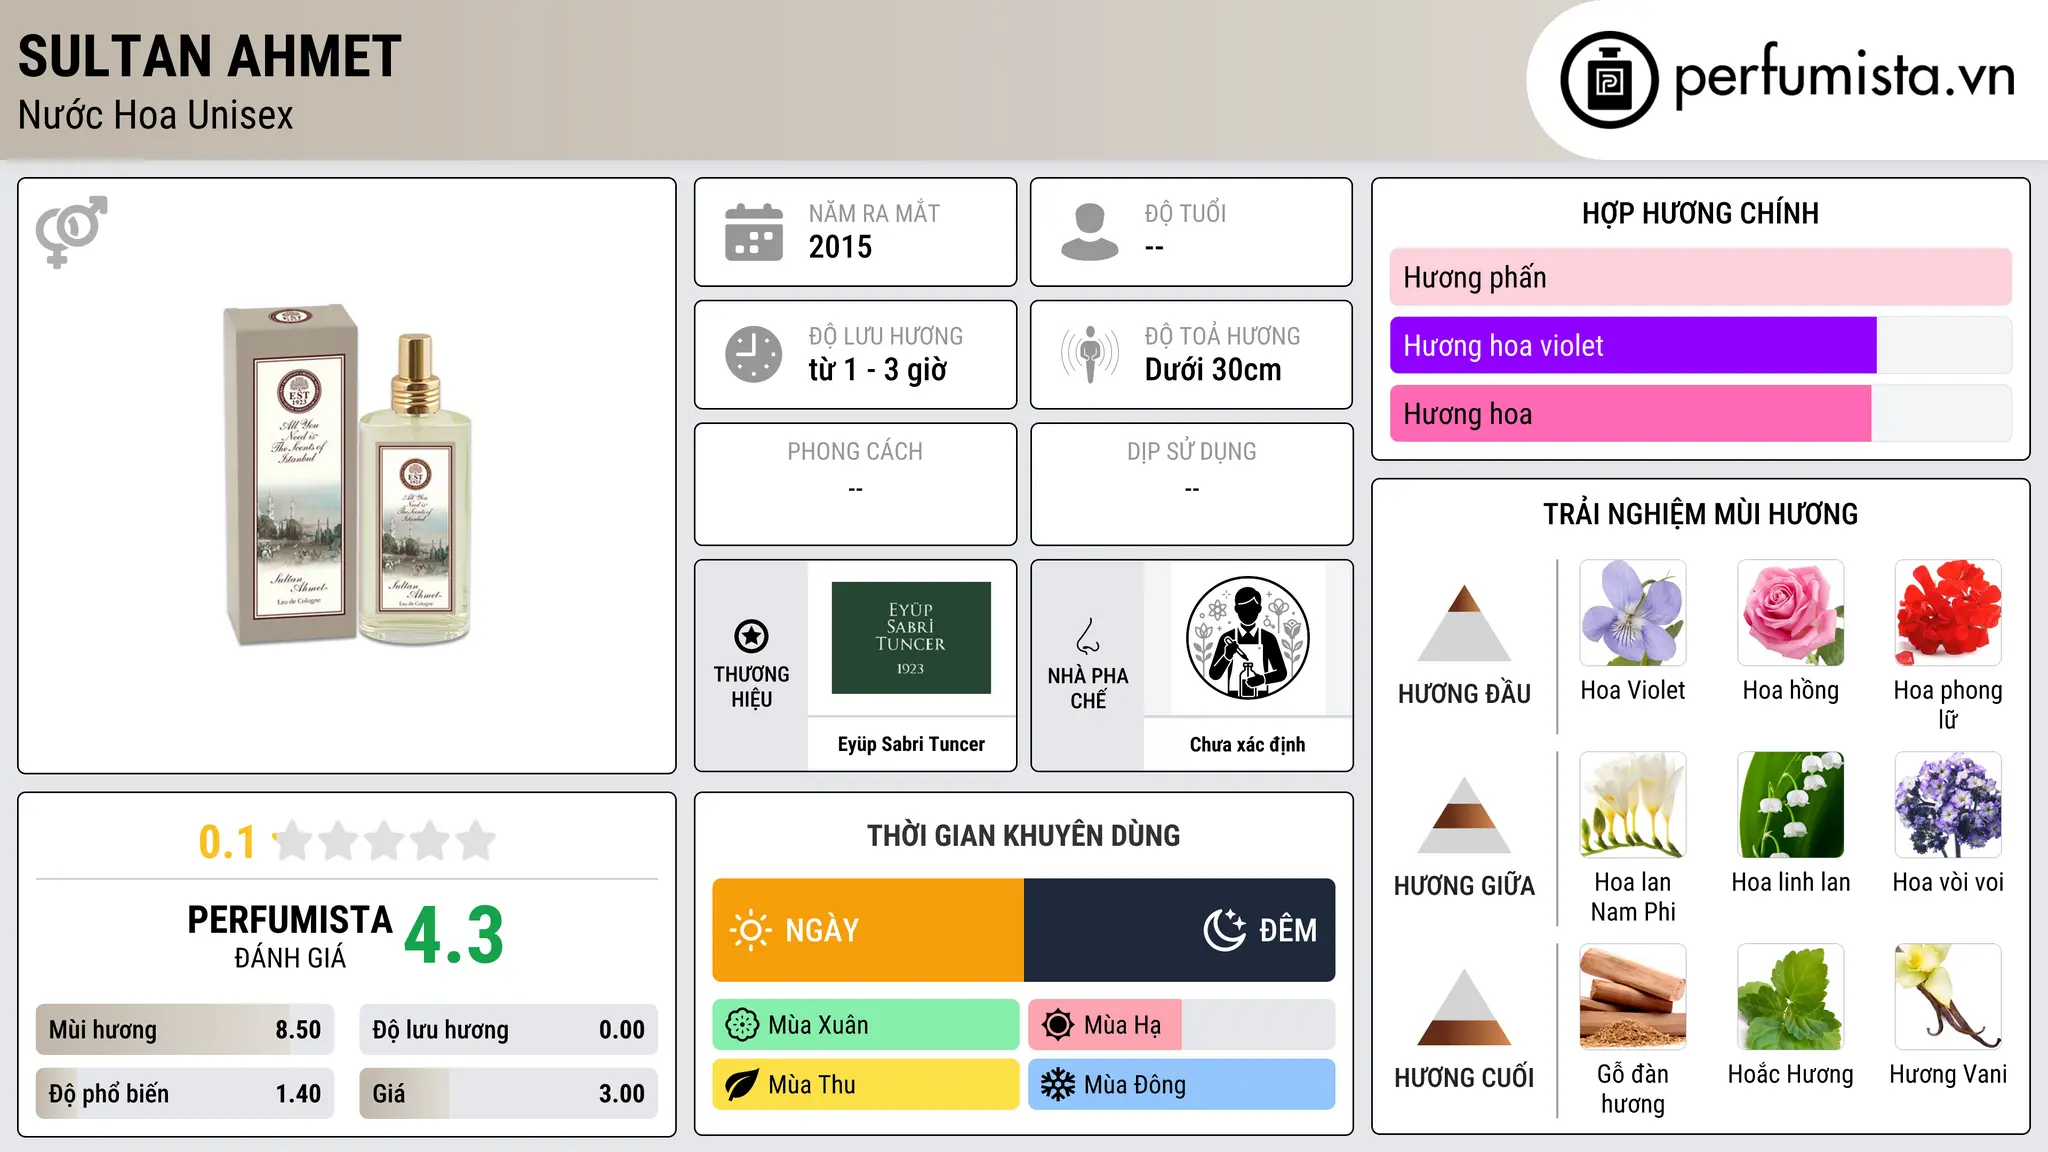The image size is (2048, 1152).
Task: Select the Hoa phong lữ note image
Action: point(1948,613)
